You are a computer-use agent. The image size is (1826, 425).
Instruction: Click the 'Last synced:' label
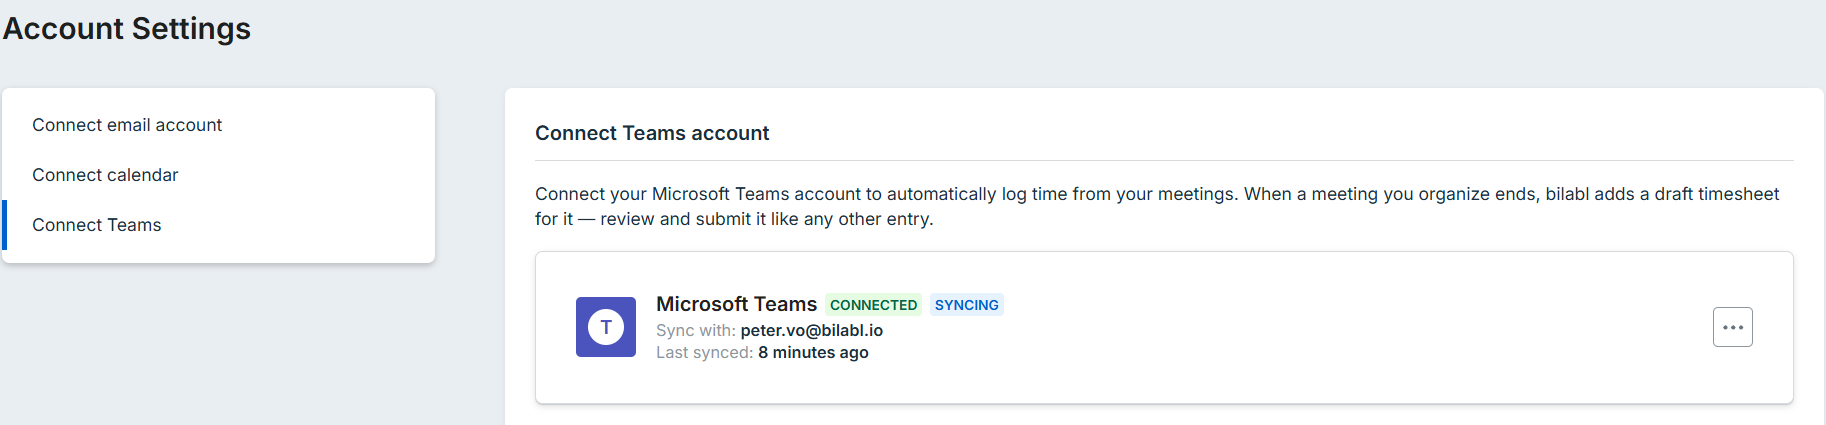(705, 352)
